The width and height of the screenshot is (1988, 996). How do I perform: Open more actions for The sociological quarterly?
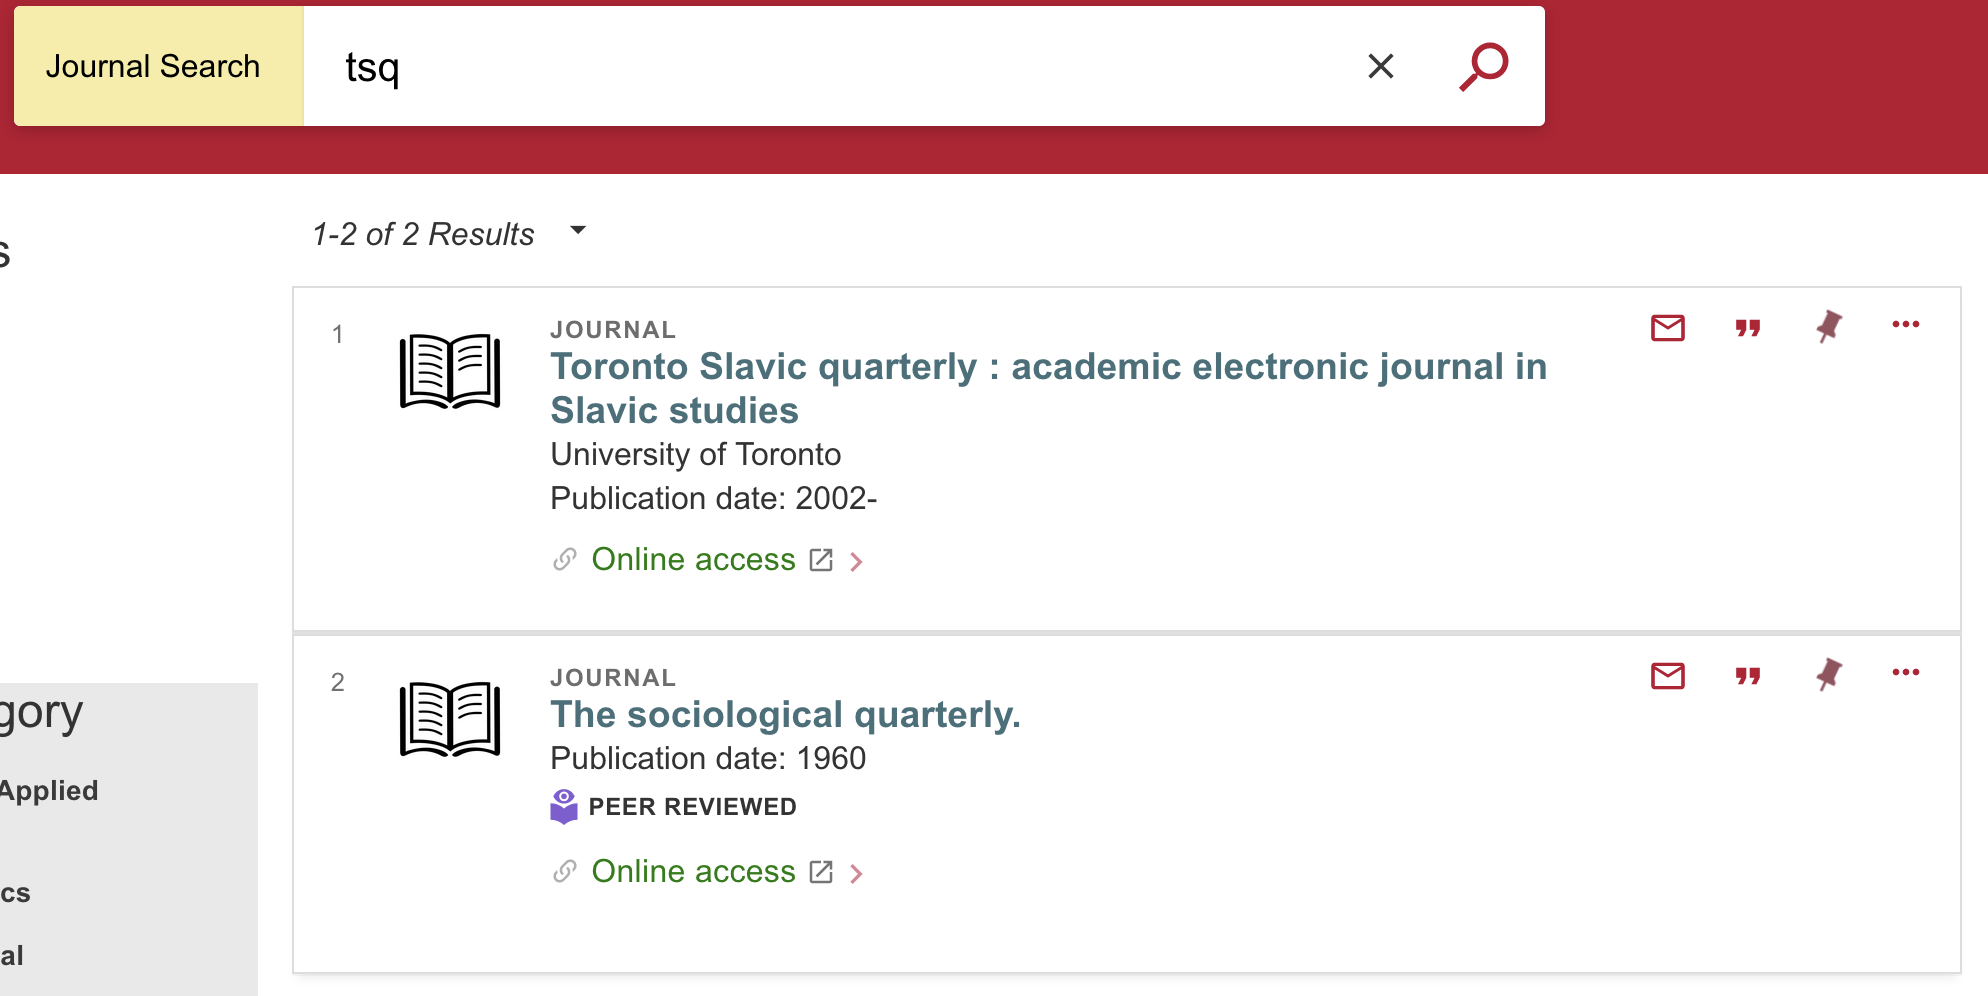point(1905,673)
